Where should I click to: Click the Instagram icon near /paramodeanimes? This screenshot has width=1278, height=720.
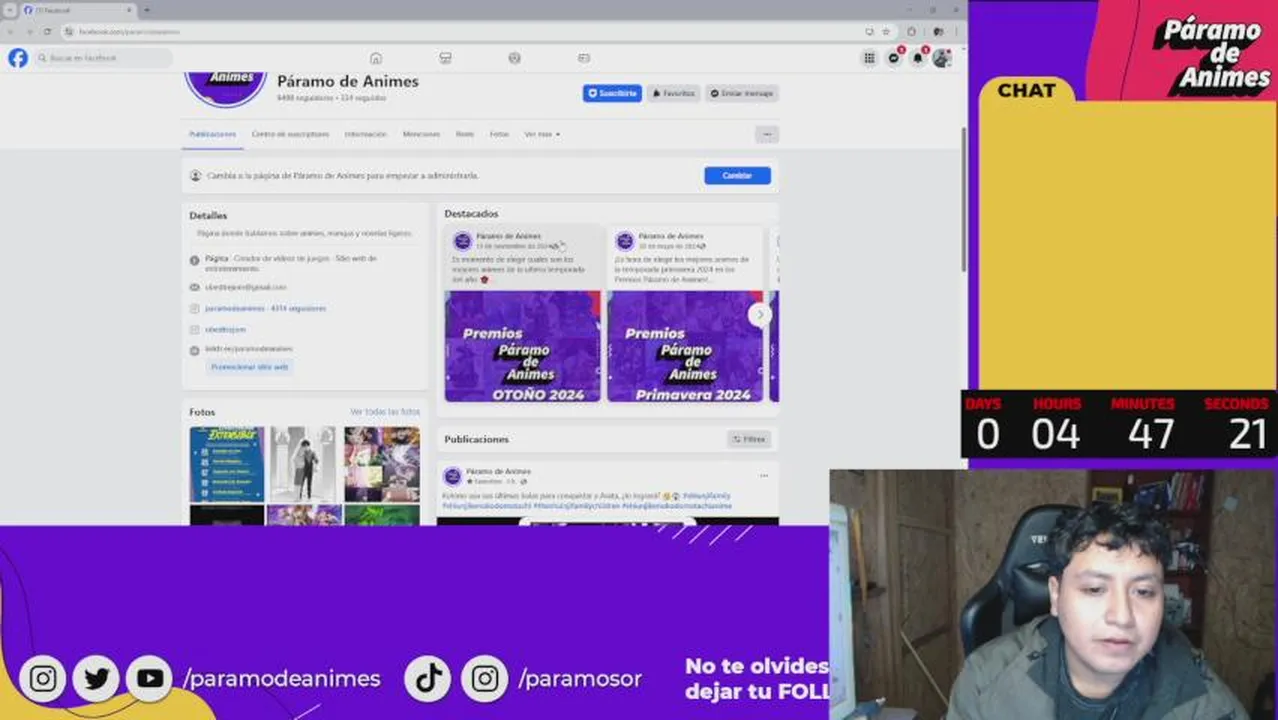42,679
